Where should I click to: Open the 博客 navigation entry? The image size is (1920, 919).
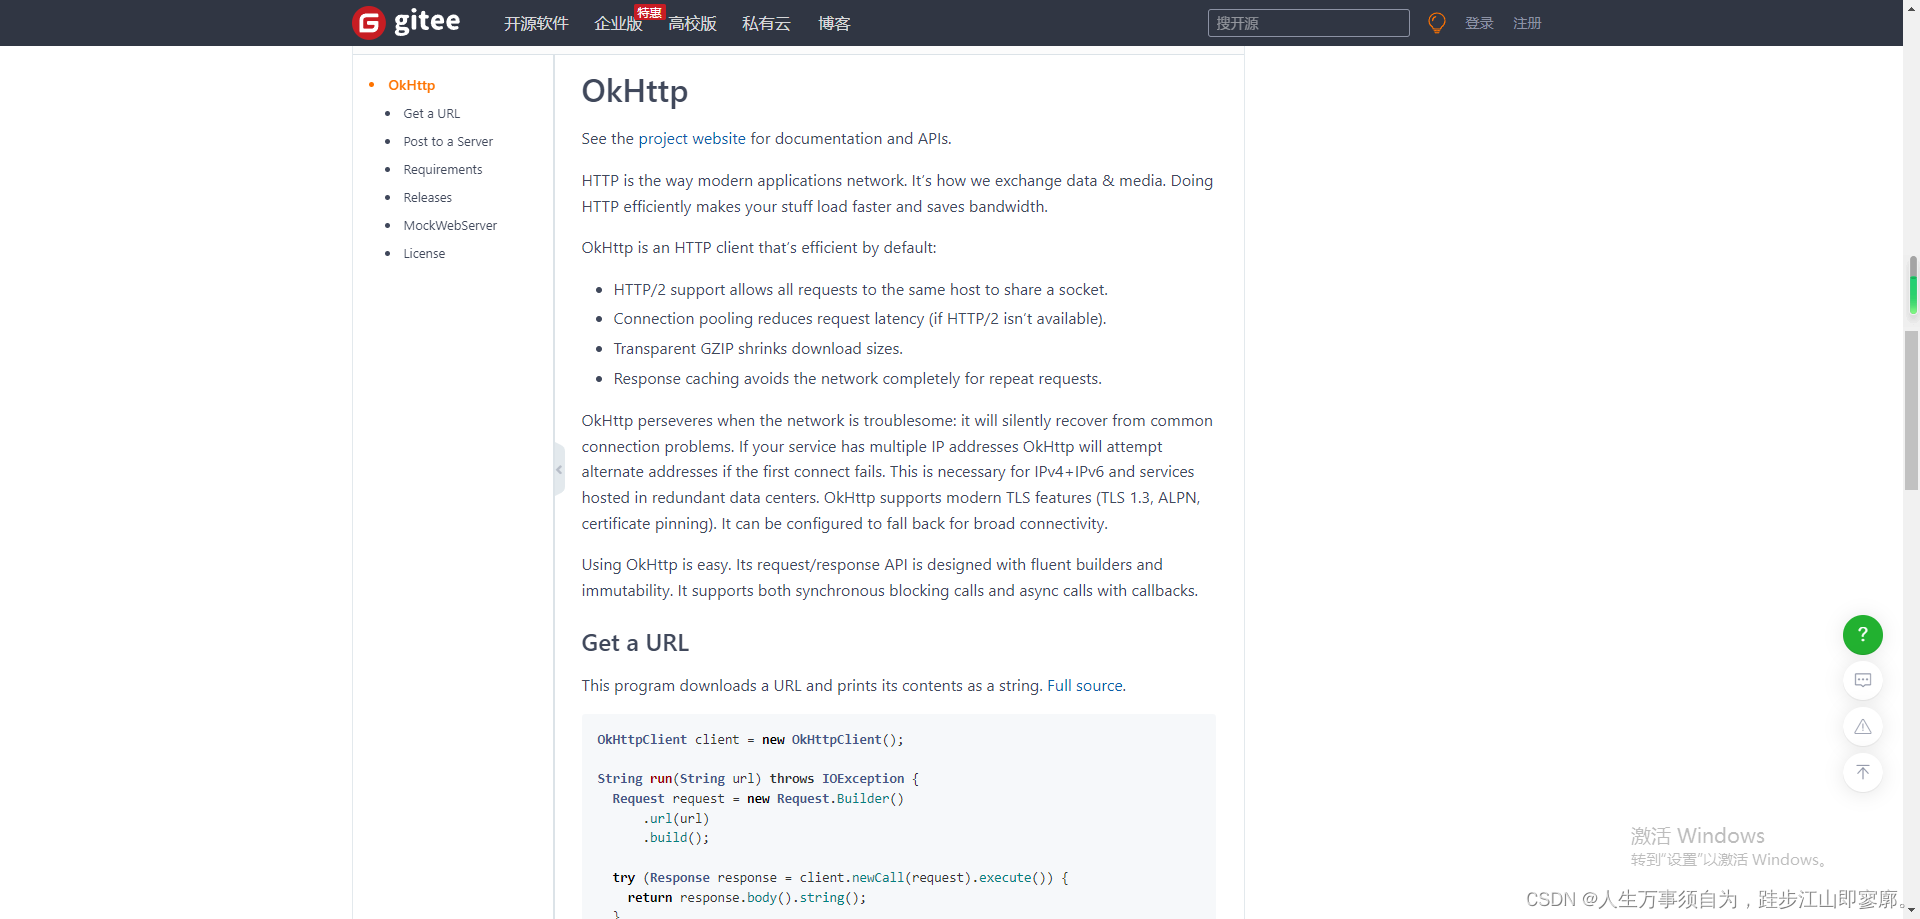tap(833, 23)
